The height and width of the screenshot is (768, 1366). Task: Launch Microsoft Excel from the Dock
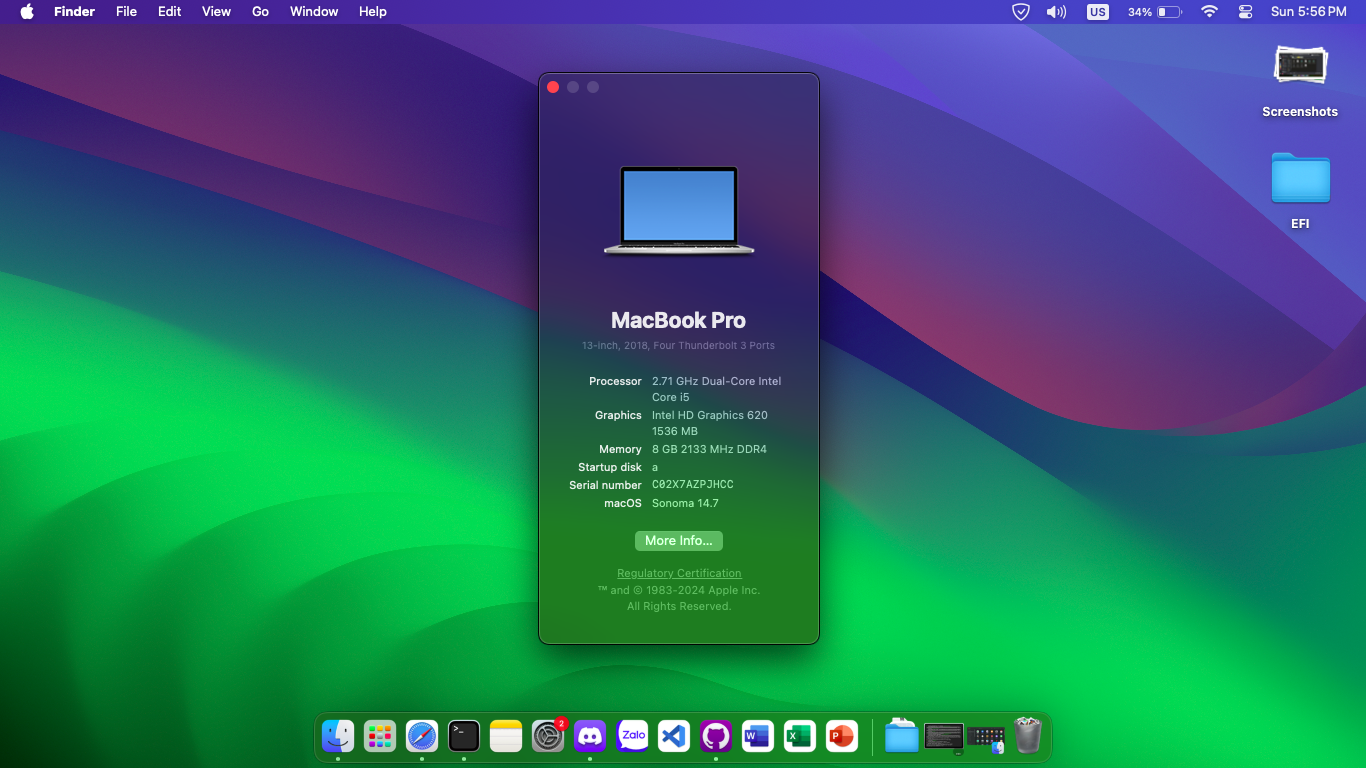pyautogui.click(x=800, y=737)
